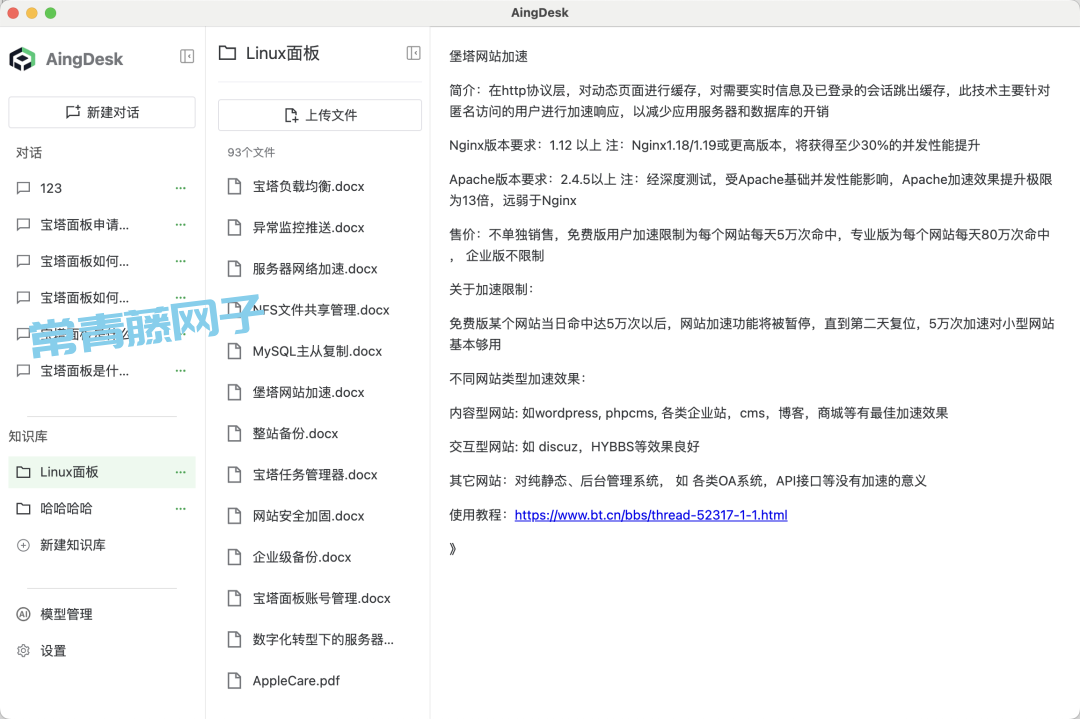Click folder icon in Linux面板 panel header

coord(227,53)
